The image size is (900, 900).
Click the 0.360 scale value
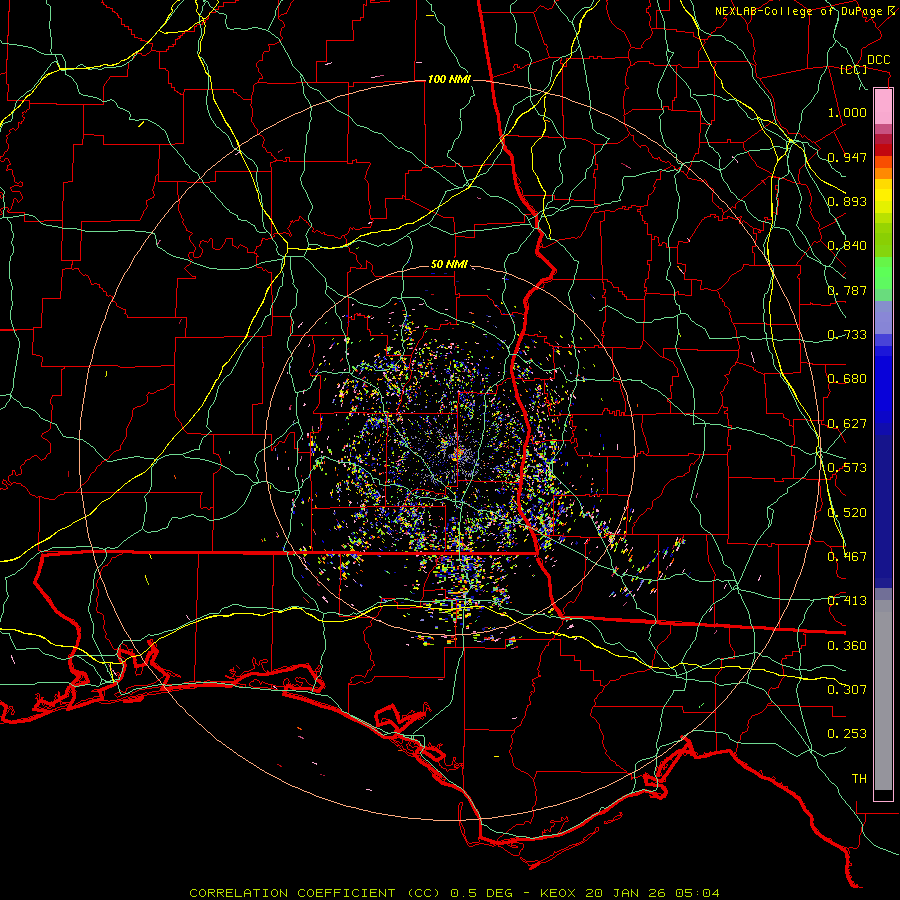pos(847,646)
